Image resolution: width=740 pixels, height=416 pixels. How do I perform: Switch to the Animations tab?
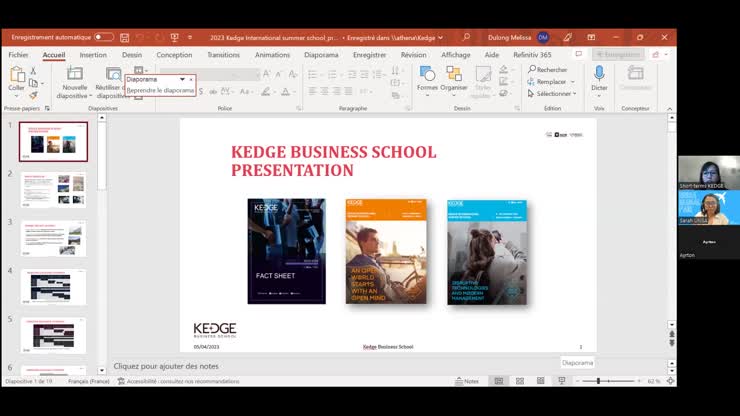click(x=272, y=55)
